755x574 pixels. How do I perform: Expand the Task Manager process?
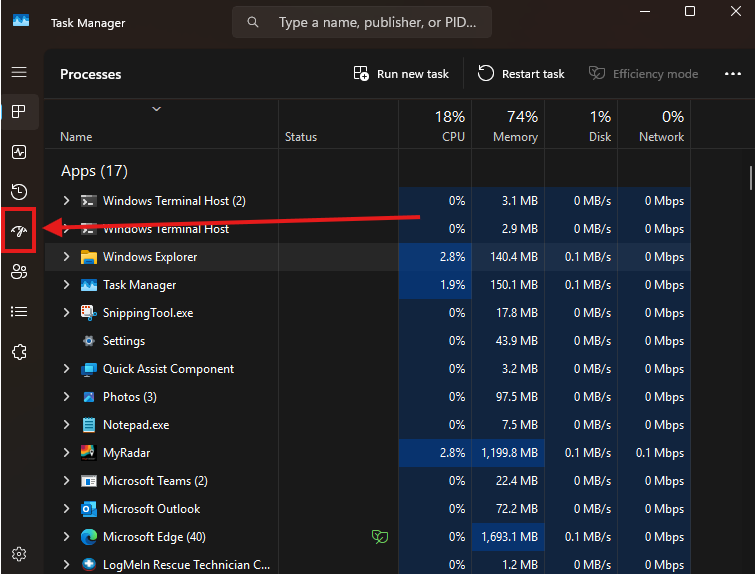[66, 285]
